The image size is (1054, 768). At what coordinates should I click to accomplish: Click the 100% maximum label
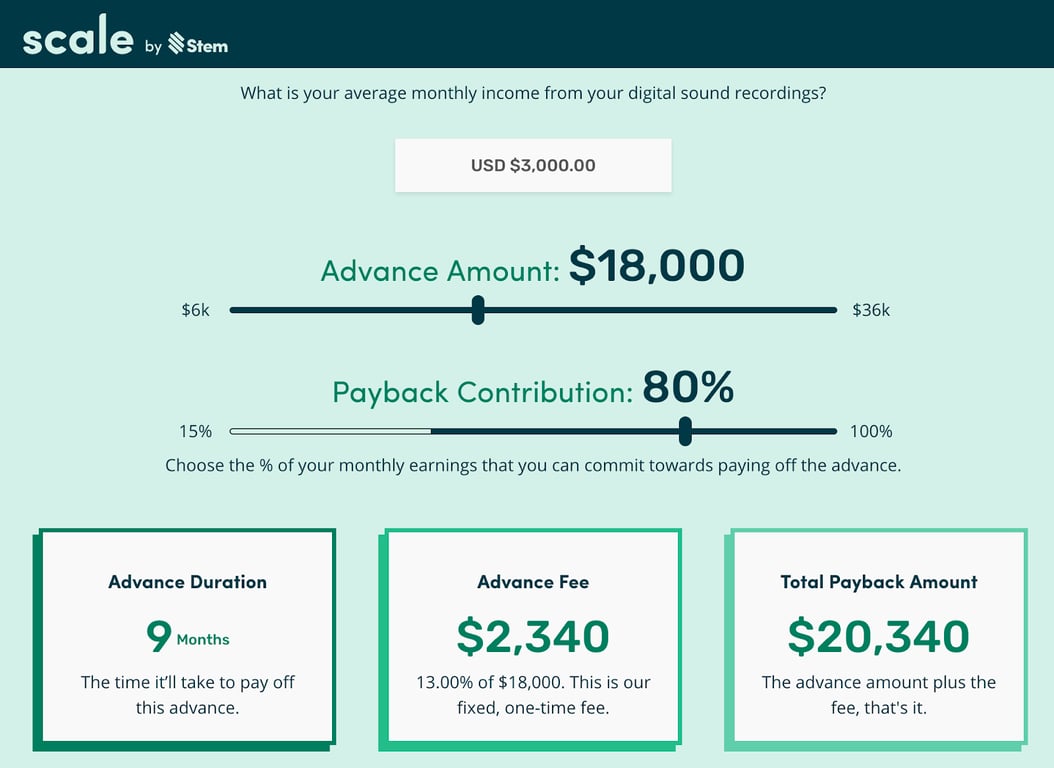tap(871, 431)
